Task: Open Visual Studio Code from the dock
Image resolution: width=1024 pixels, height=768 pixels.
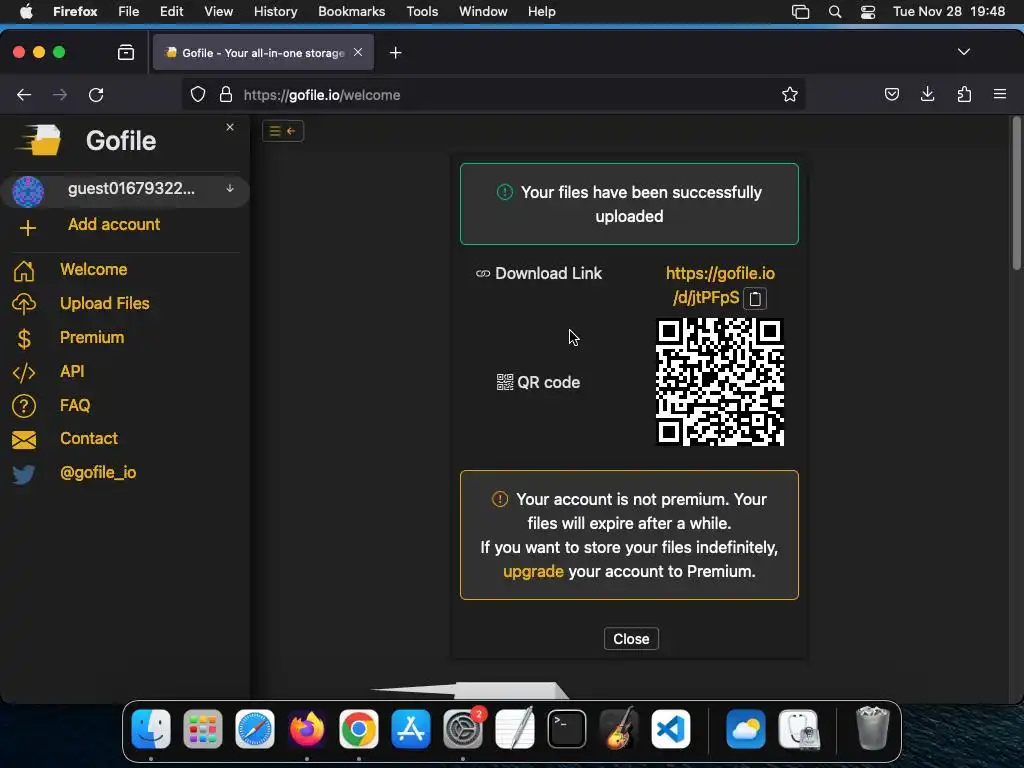Action: click(671, 729)
